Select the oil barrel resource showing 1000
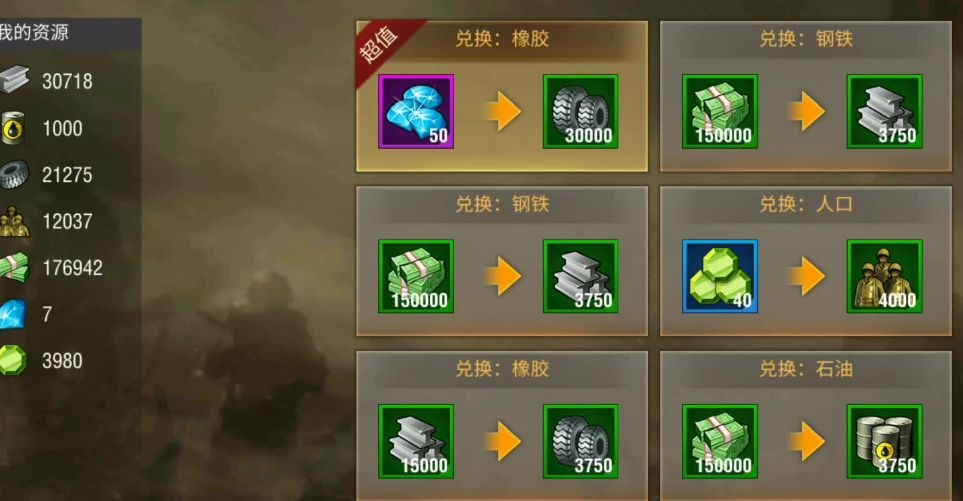Viewport: 963px width, 501px height. click(x=12, y=128)
